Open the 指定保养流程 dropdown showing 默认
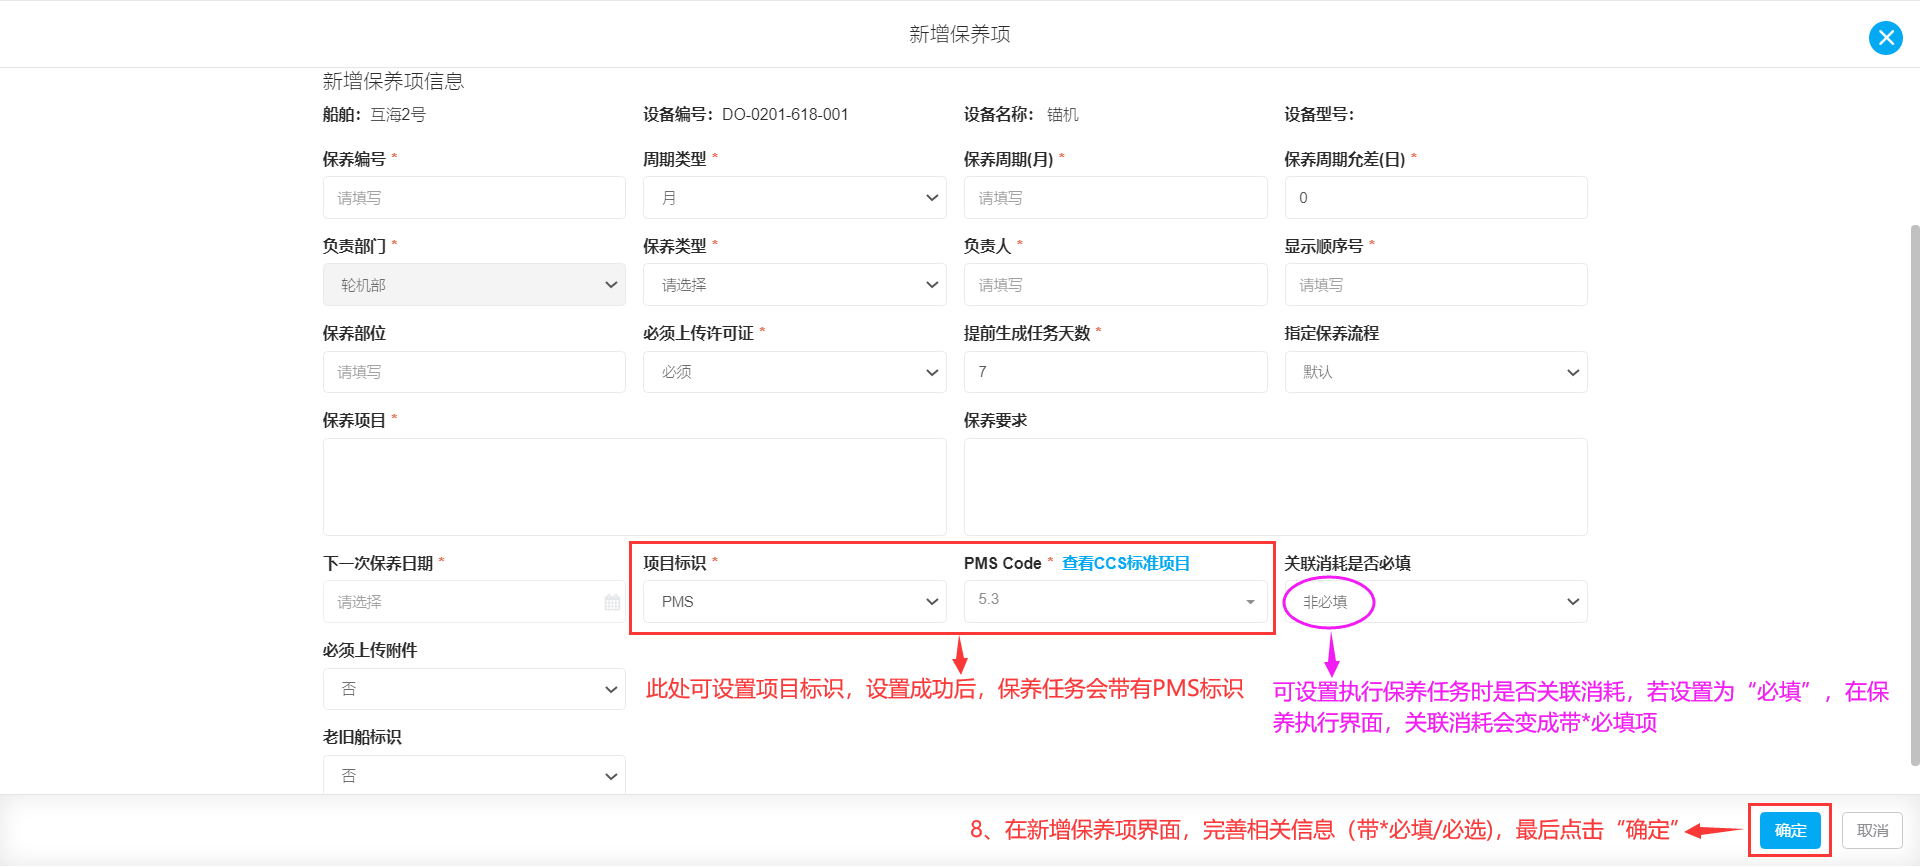Screen dimensions: 1920x868 point(1436,372)
